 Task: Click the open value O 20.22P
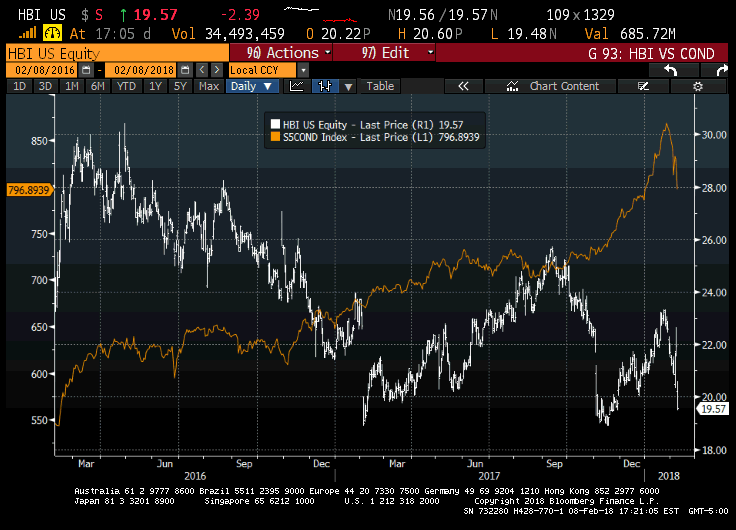click(338, 34)
